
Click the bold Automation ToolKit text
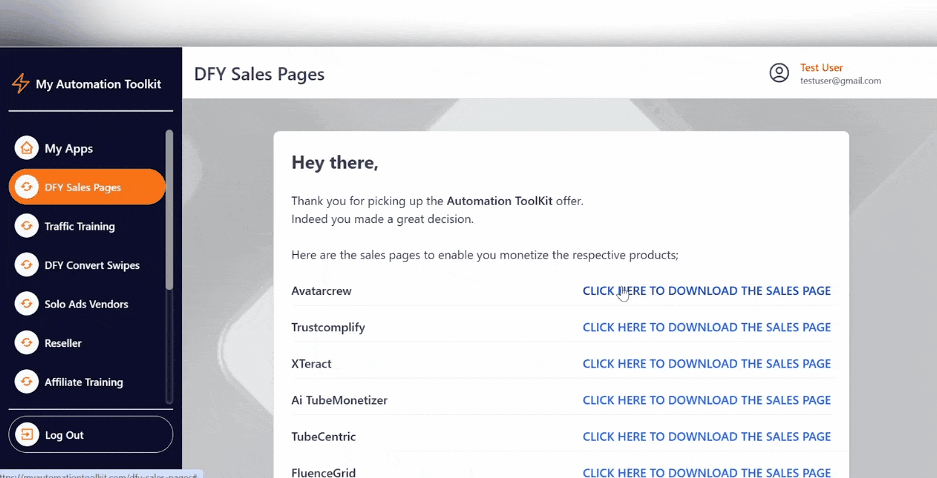[x=500, y=201]
